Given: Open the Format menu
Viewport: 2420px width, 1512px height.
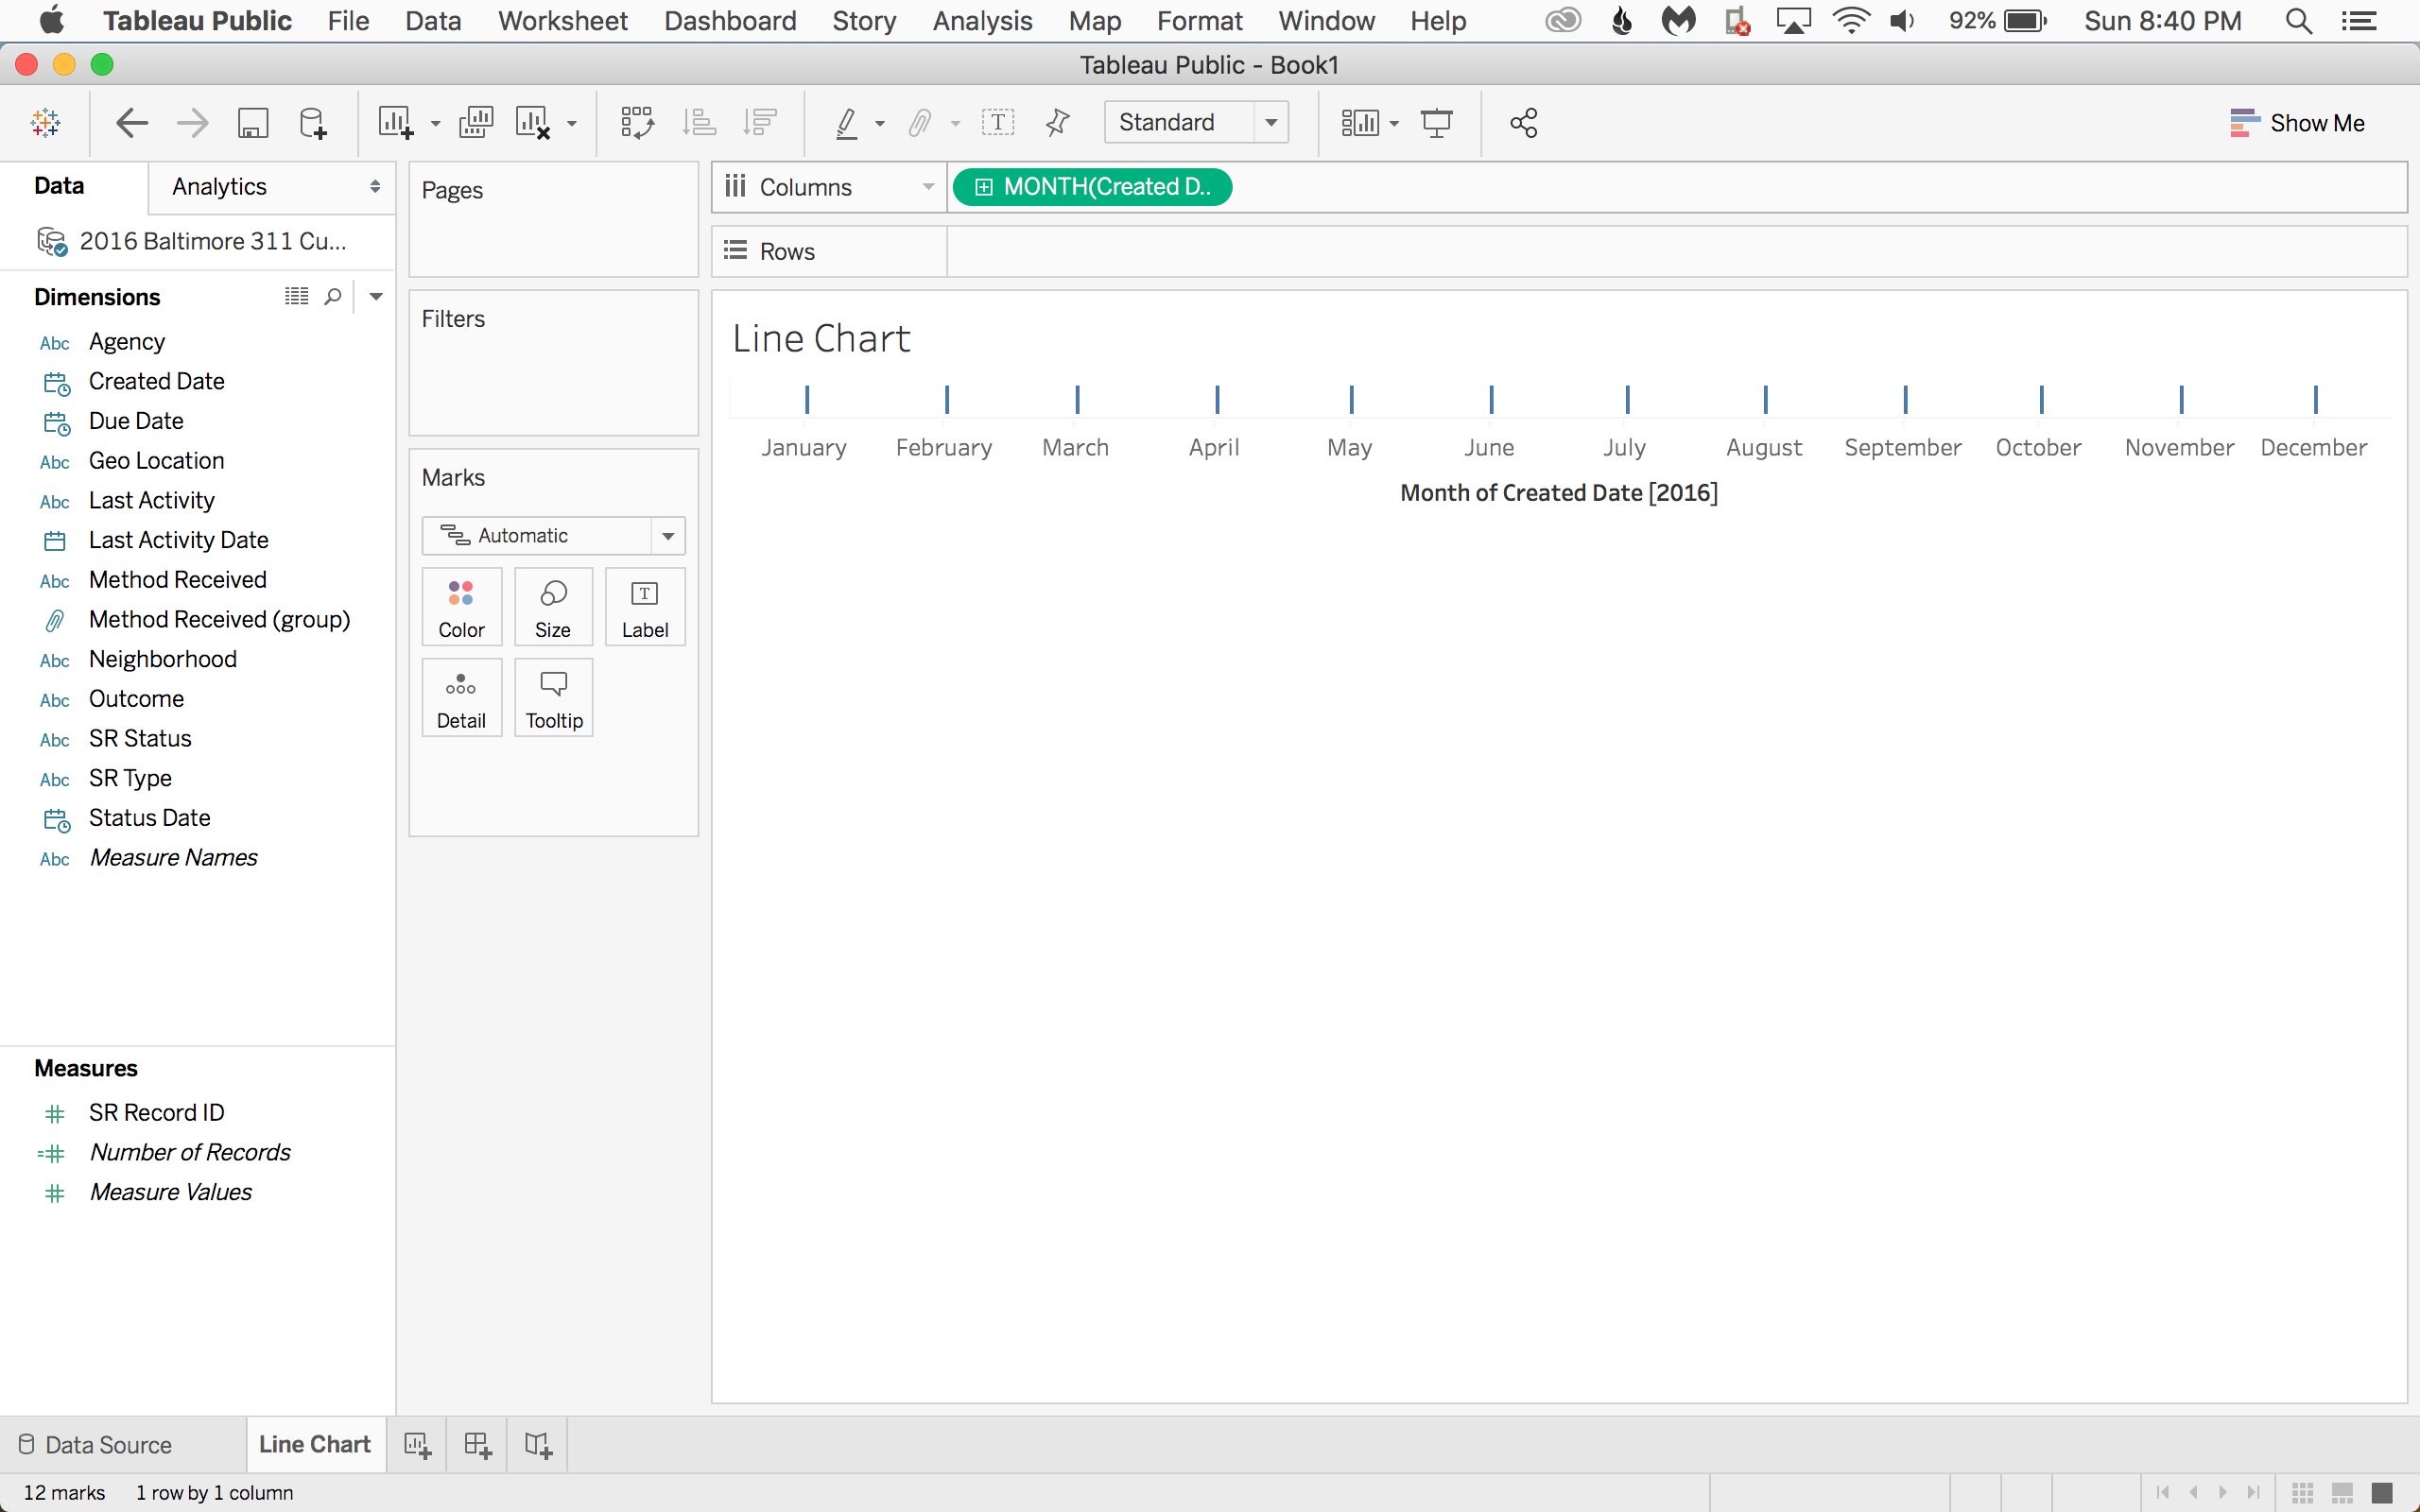Looking at the screenshot, I should click(1199, 21).
